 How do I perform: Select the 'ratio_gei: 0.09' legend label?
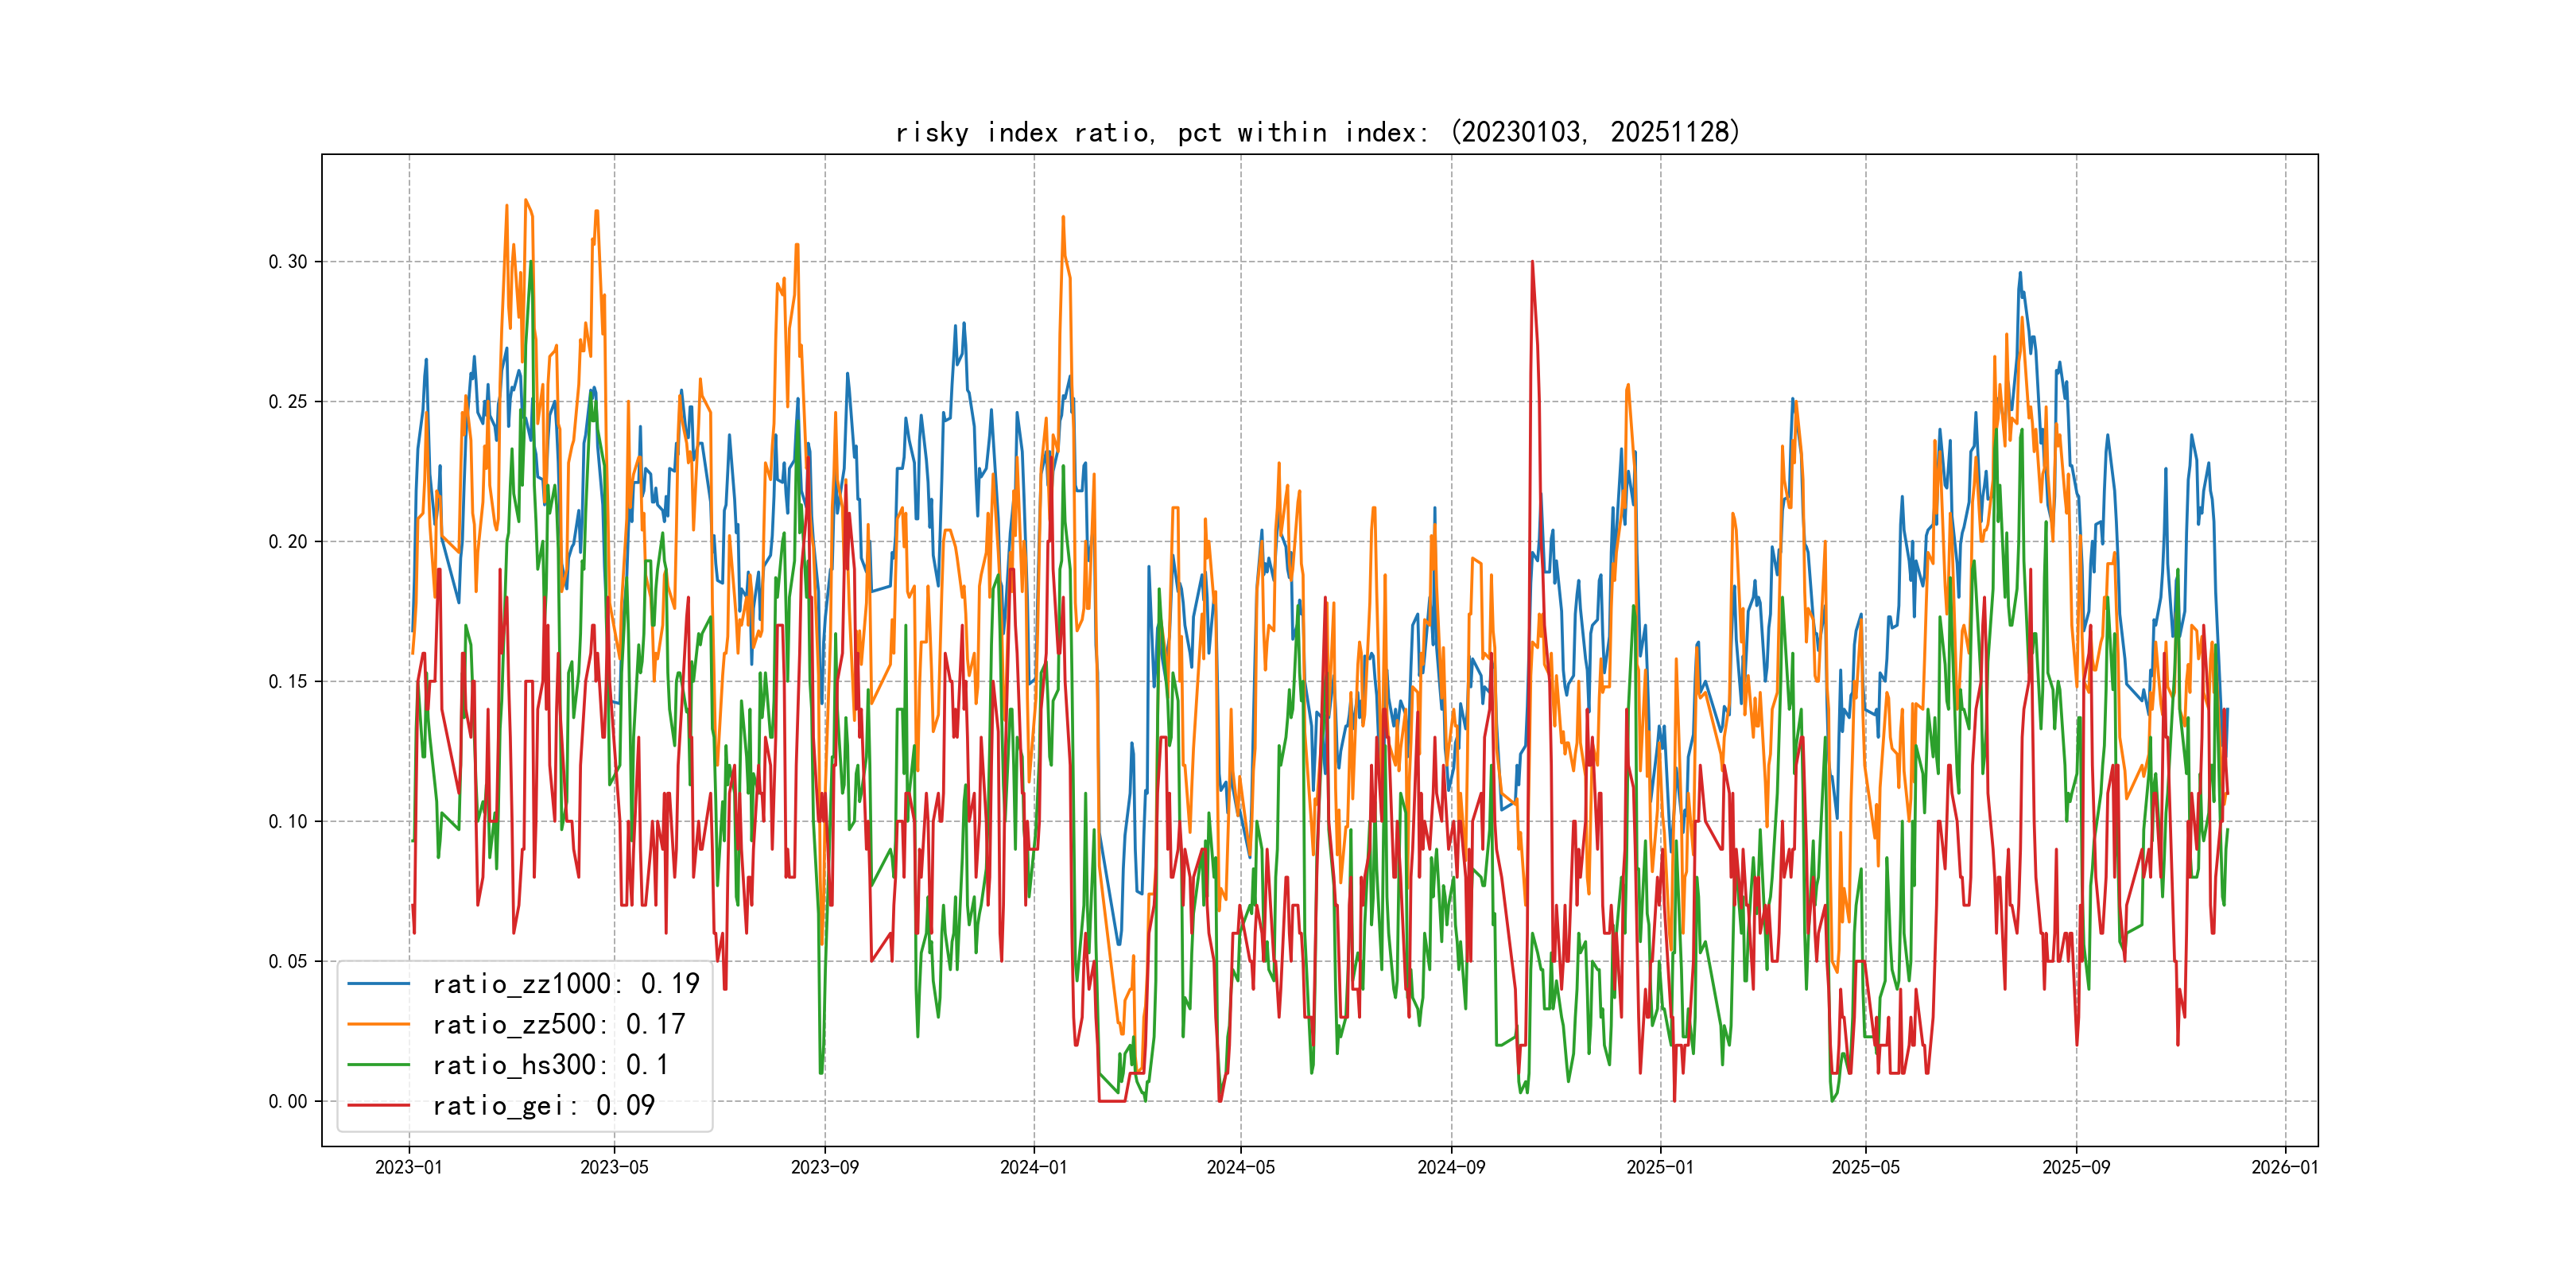[x=543, y=1105]
